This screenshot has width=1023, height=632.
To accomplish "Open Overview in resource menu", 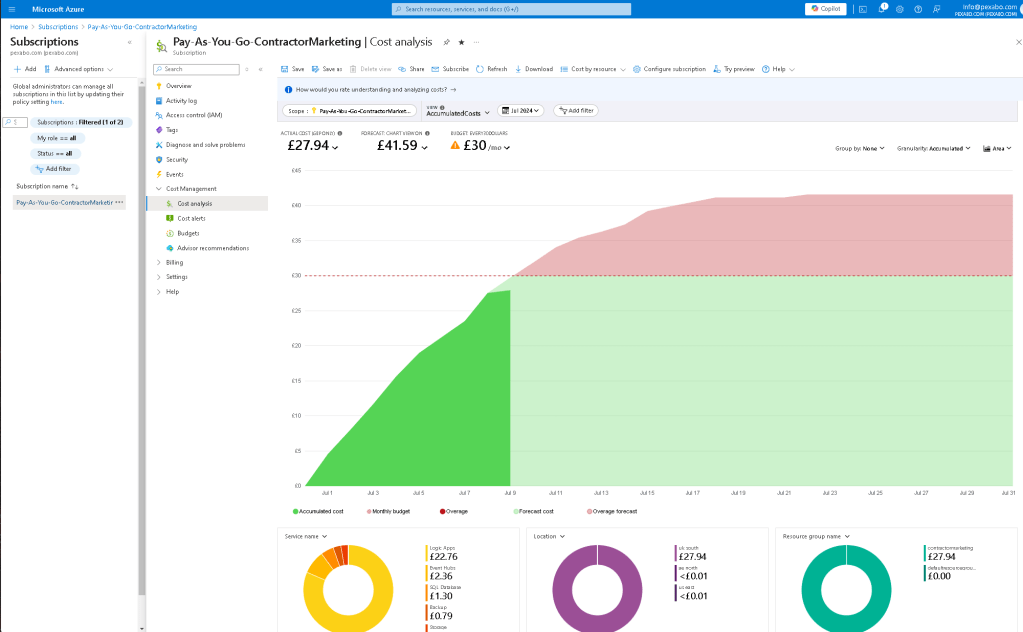I will [x=179, y=86].
